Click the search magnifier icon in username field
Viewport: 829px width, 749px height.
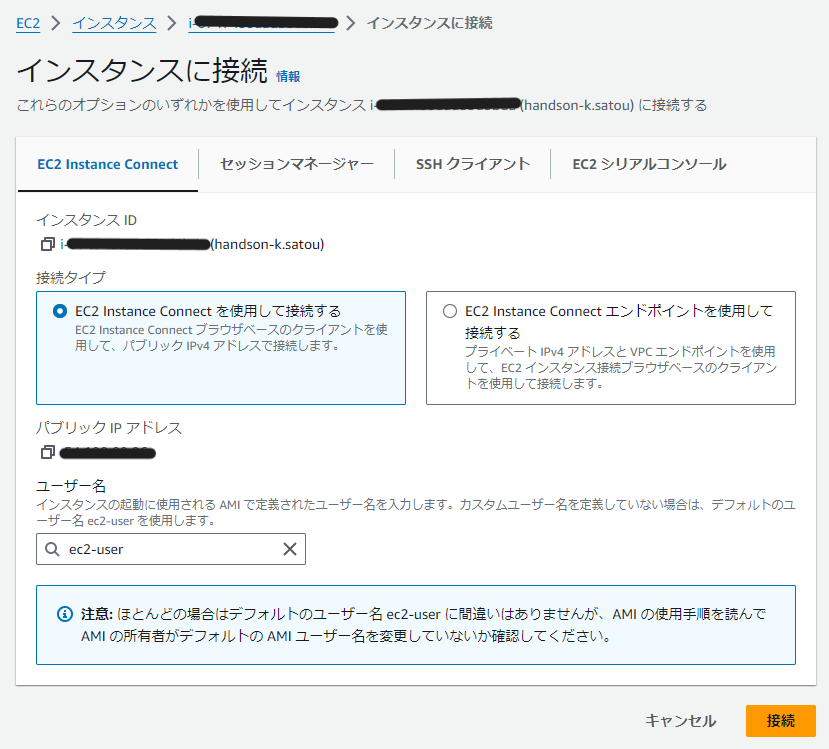52,549
